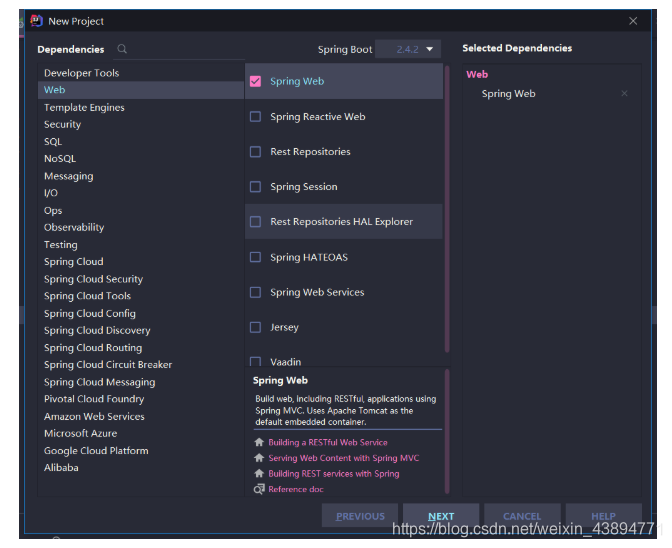Click the CANCEL button
This screenshot has width=672, height=548.
[x=522, y=516]
